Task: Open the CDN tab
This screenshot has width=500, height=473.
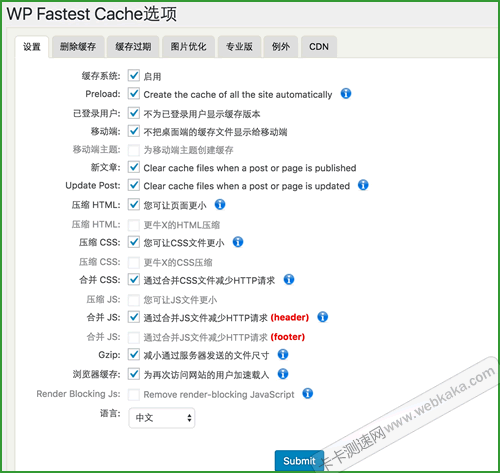Action: pos(319,47)
